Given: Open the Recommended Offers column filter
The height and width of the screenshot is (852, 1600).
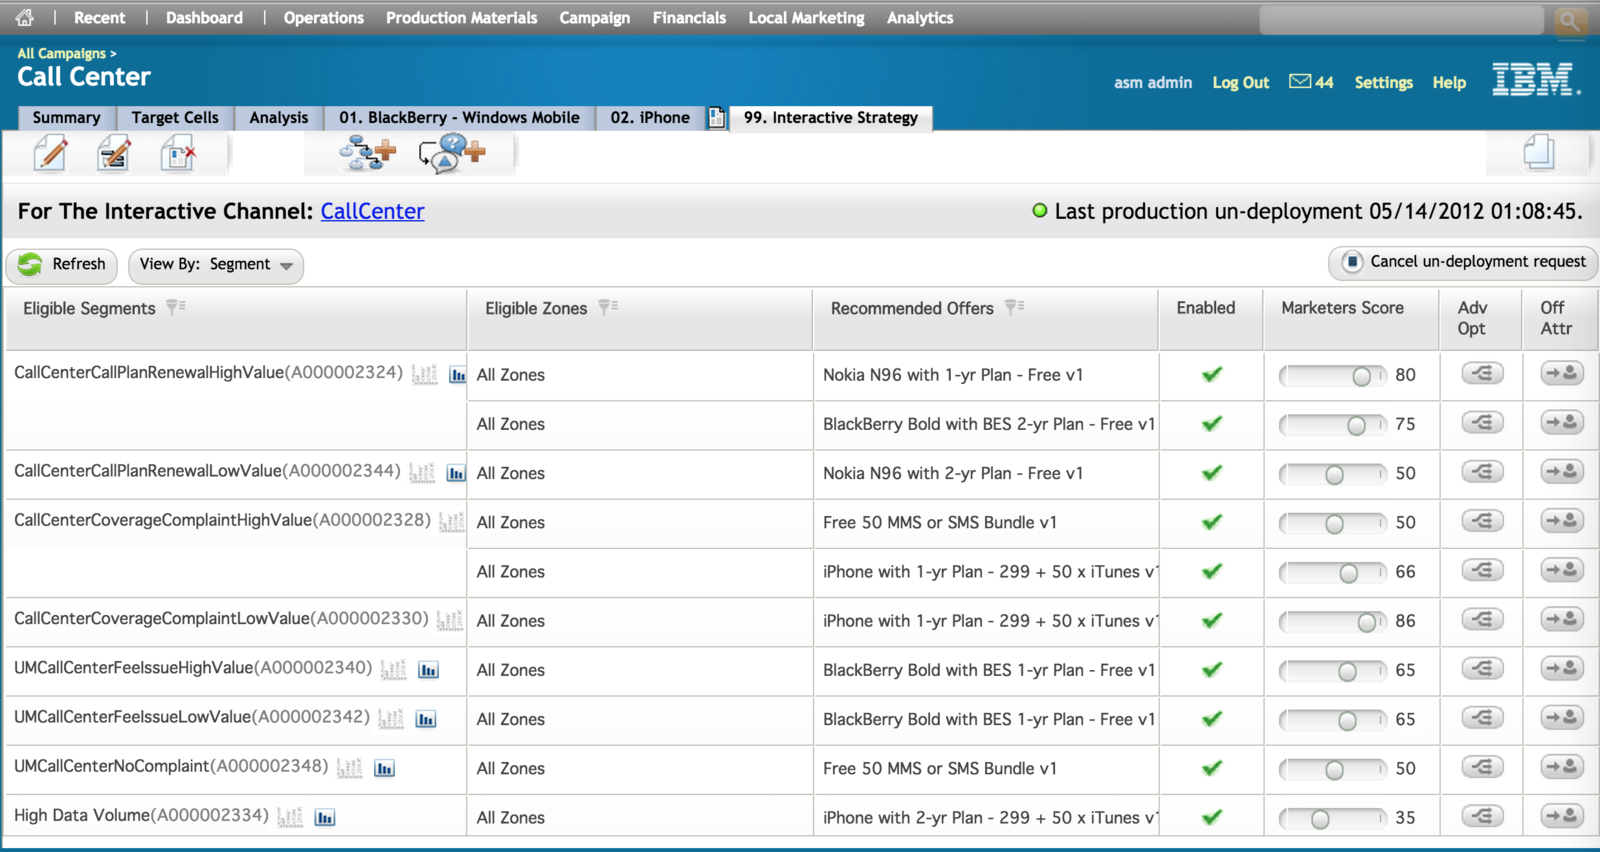Looking at the screenshot, I should 1014,307.
